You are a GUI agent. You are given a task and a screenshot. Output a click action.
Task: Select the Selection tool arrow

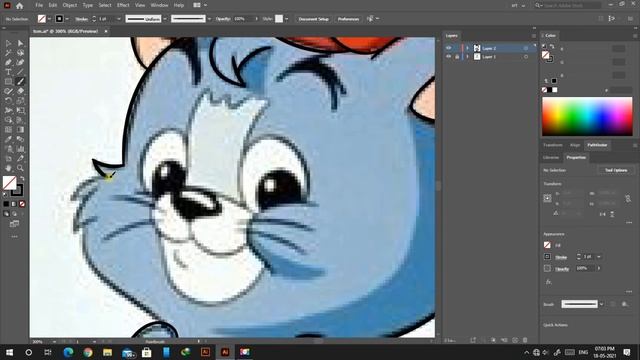[8, 43]
